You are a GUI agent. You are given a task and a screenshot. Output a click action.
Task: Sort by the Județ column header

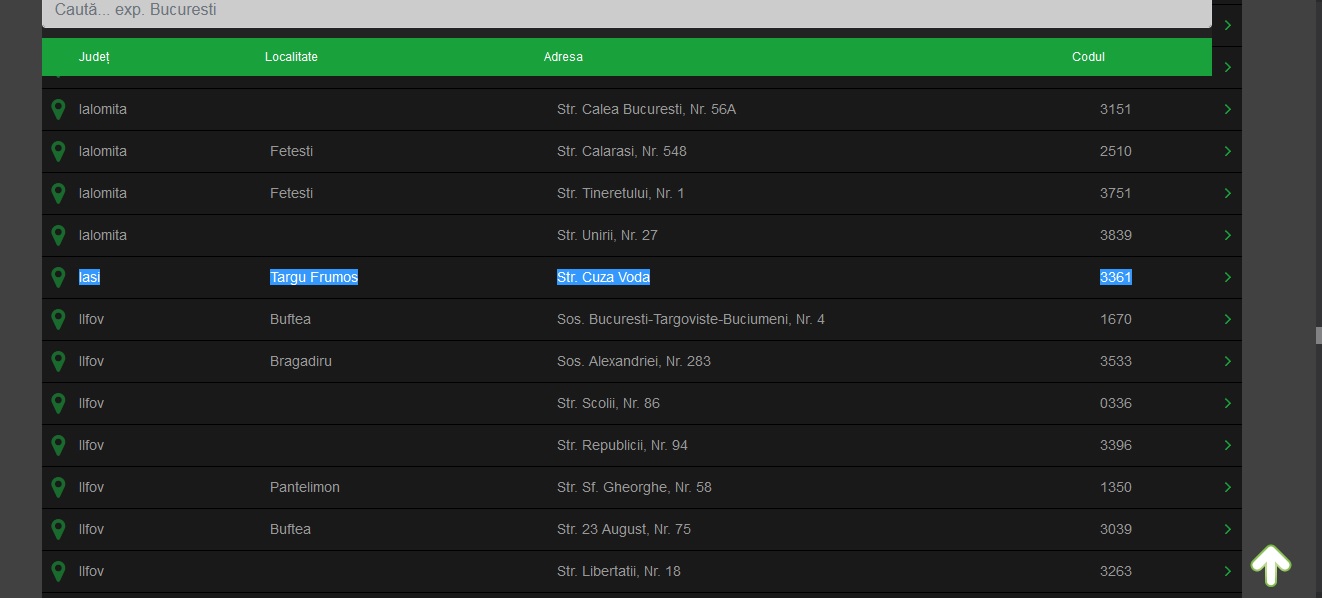point(94,57)
